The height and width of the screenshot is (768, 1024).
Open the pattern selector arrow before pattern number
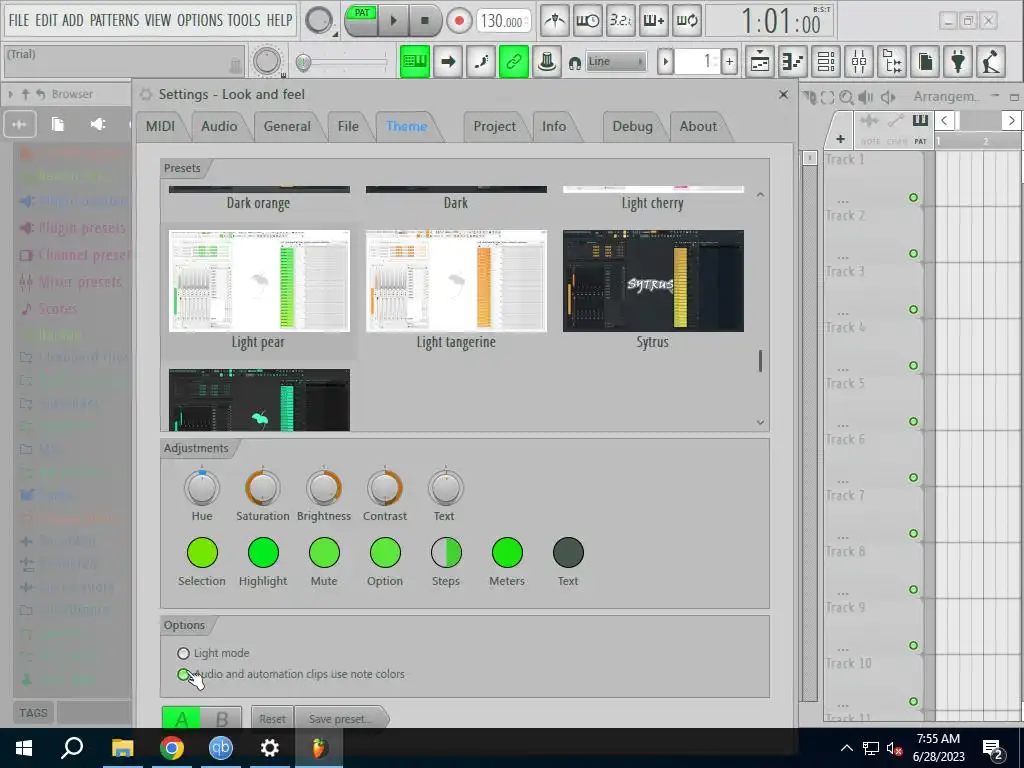665,61
